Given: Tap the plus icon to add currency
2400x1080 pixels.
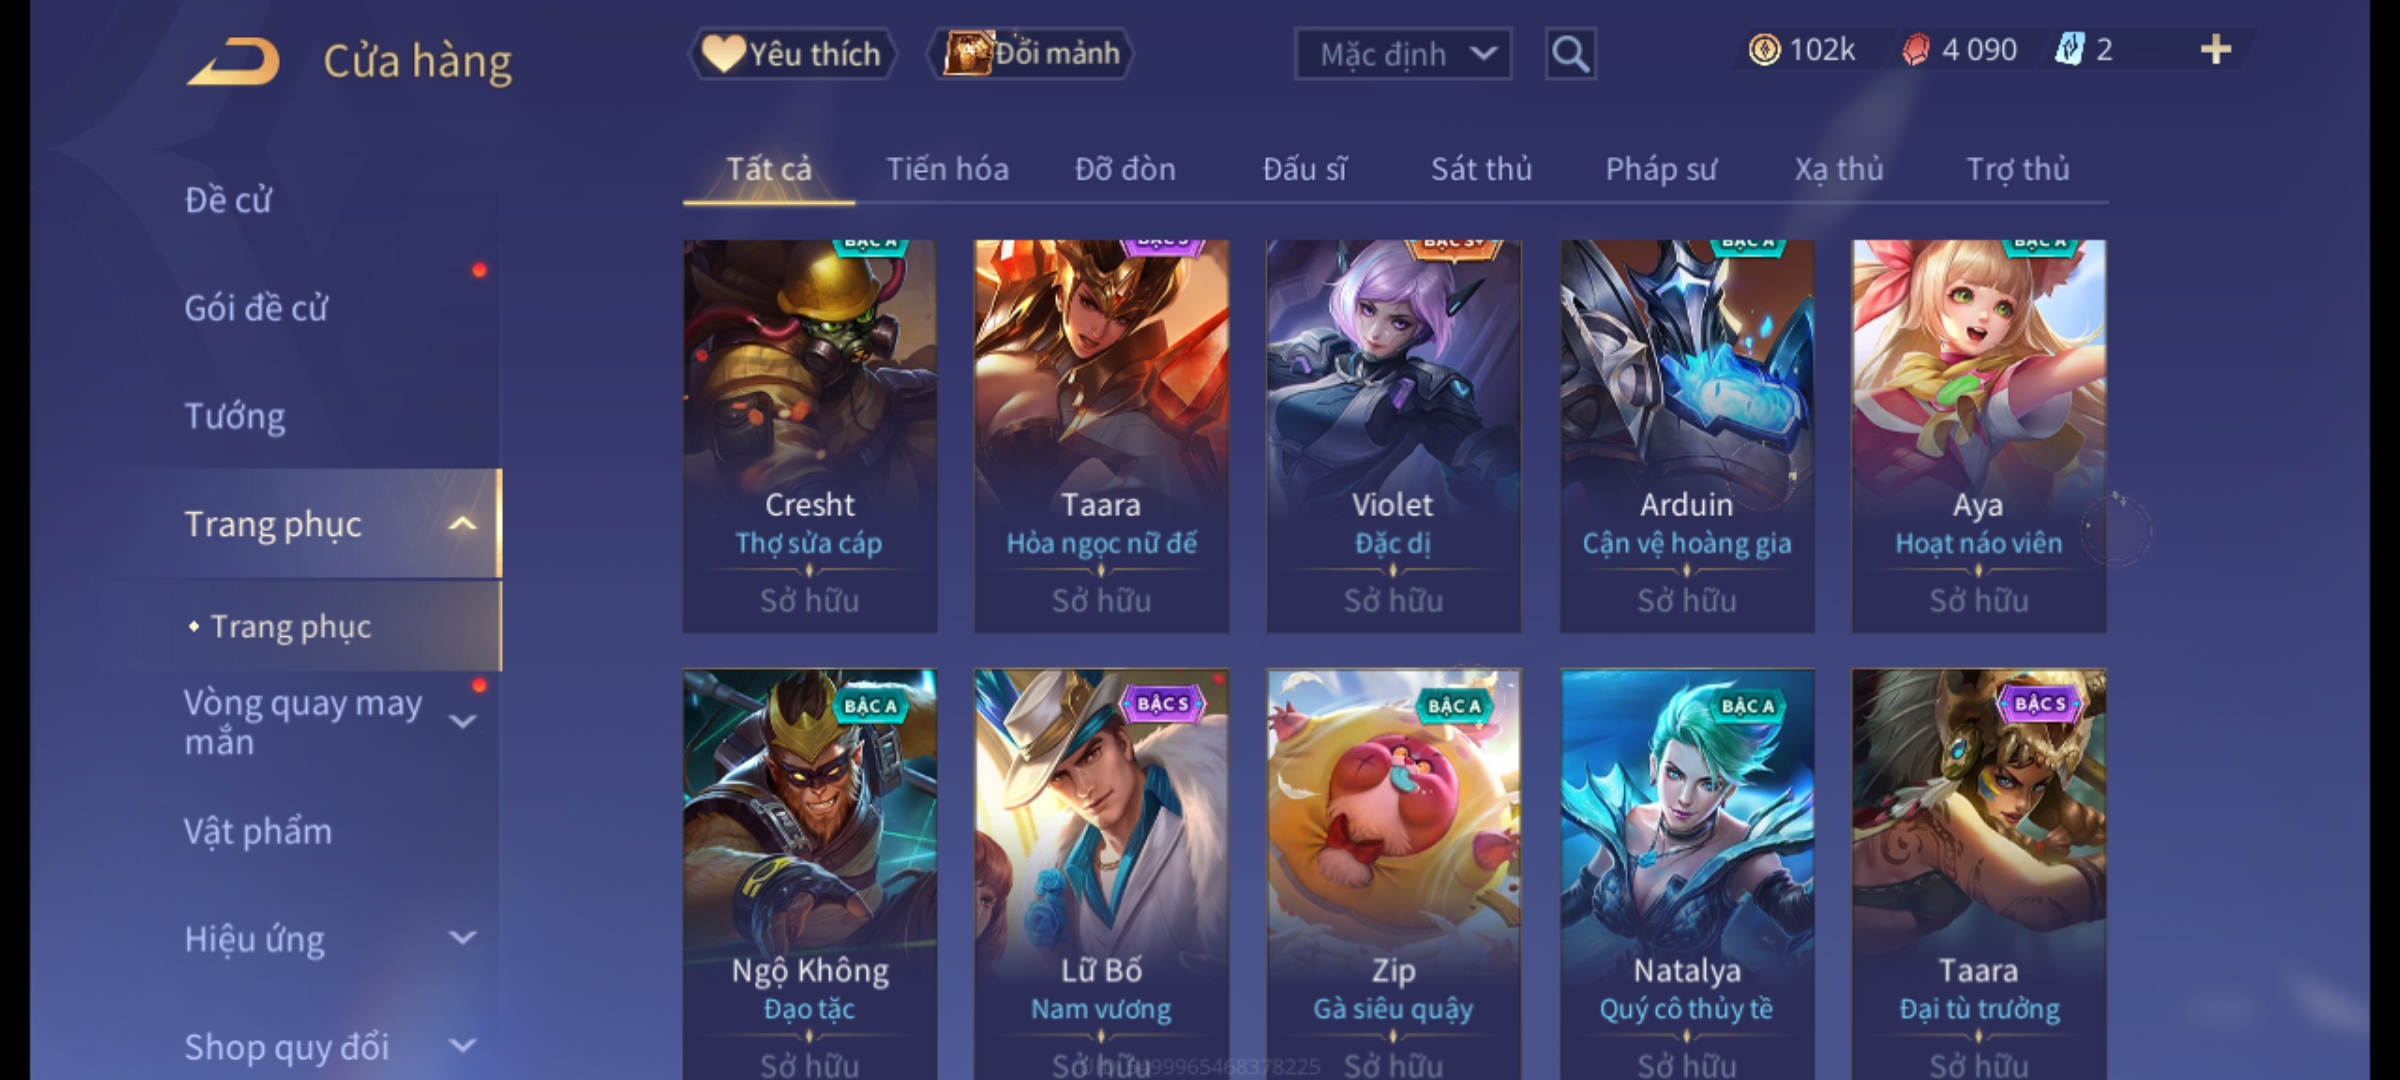Looking at the screenshot, I should tap(2216, 50).
